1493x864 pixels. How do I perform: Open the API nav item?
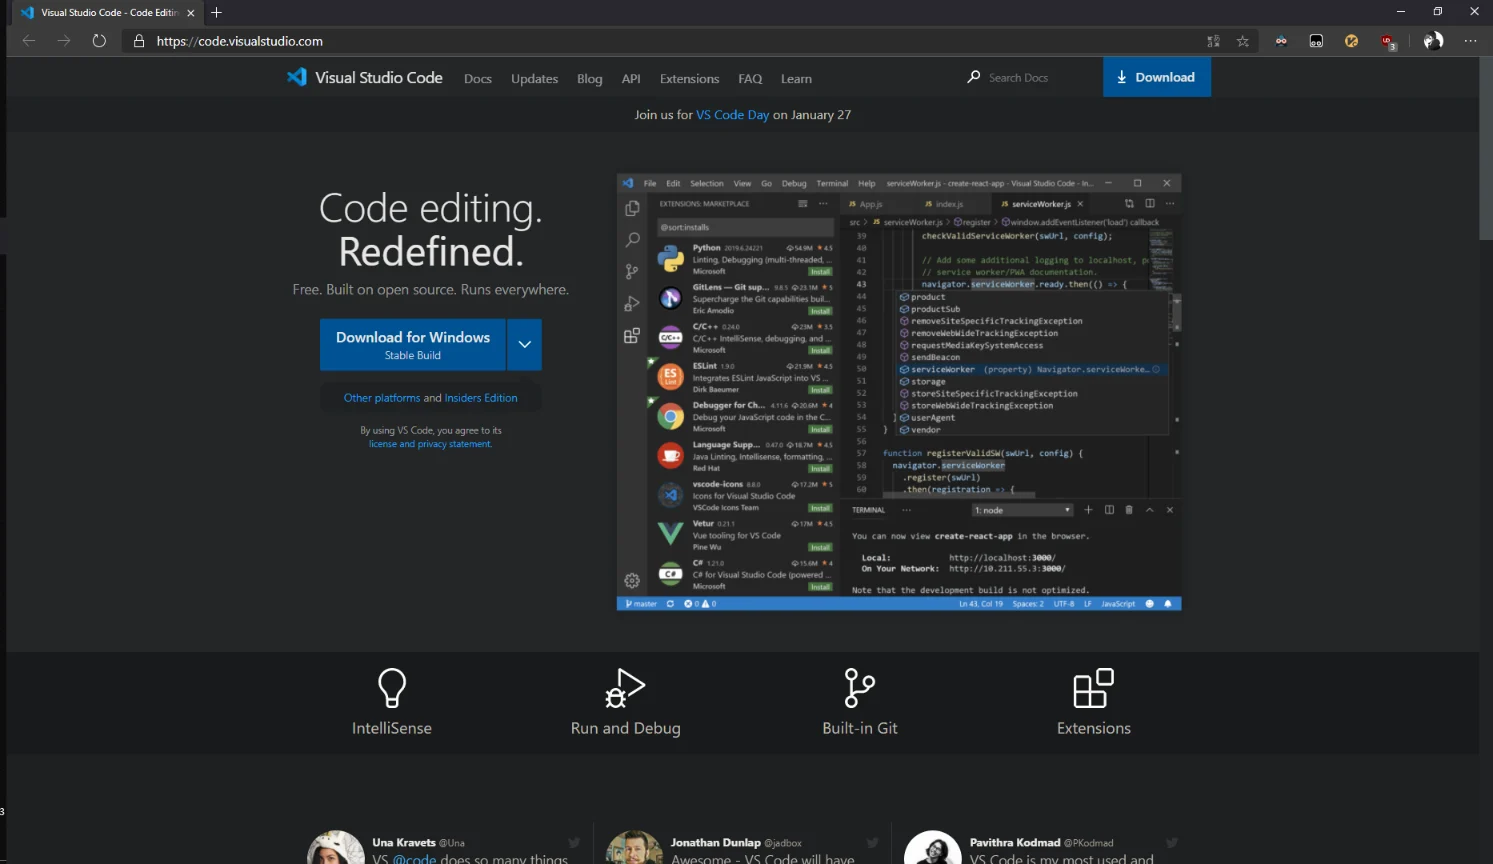click(631, 78)
